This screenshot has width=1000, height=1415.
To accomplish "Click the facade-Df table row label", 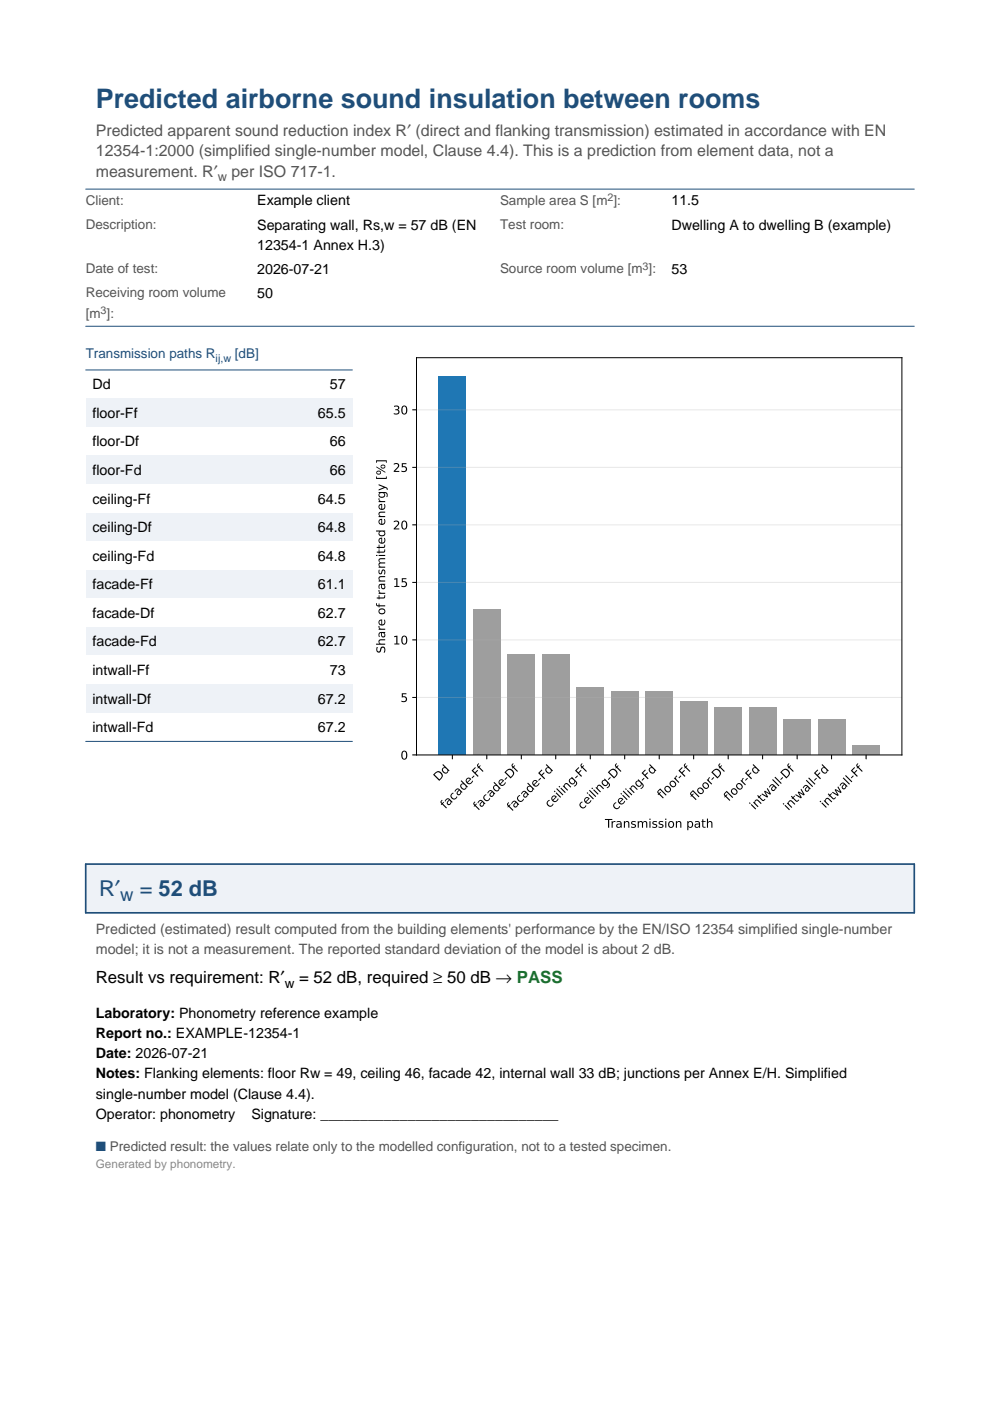I will 123,613.
